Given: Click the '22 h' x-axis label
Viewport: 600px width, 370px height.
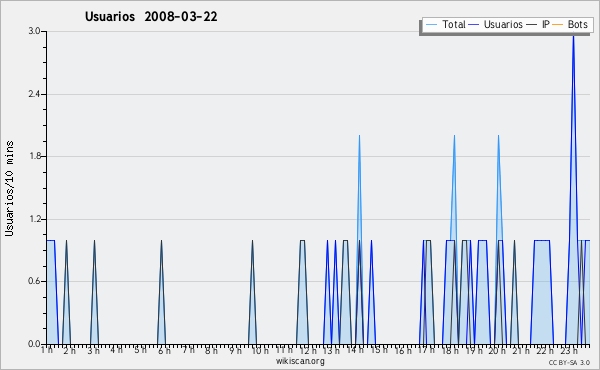Looking at the screenshot, I should 545,351.
